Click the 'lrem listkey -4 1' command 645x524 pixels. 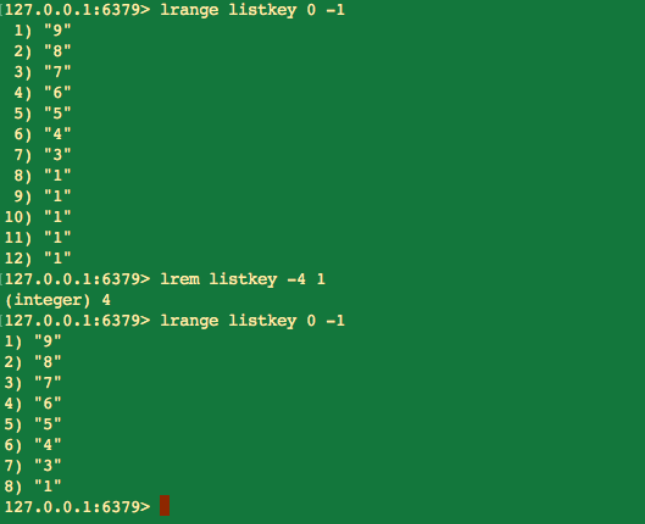pos(243,279)
